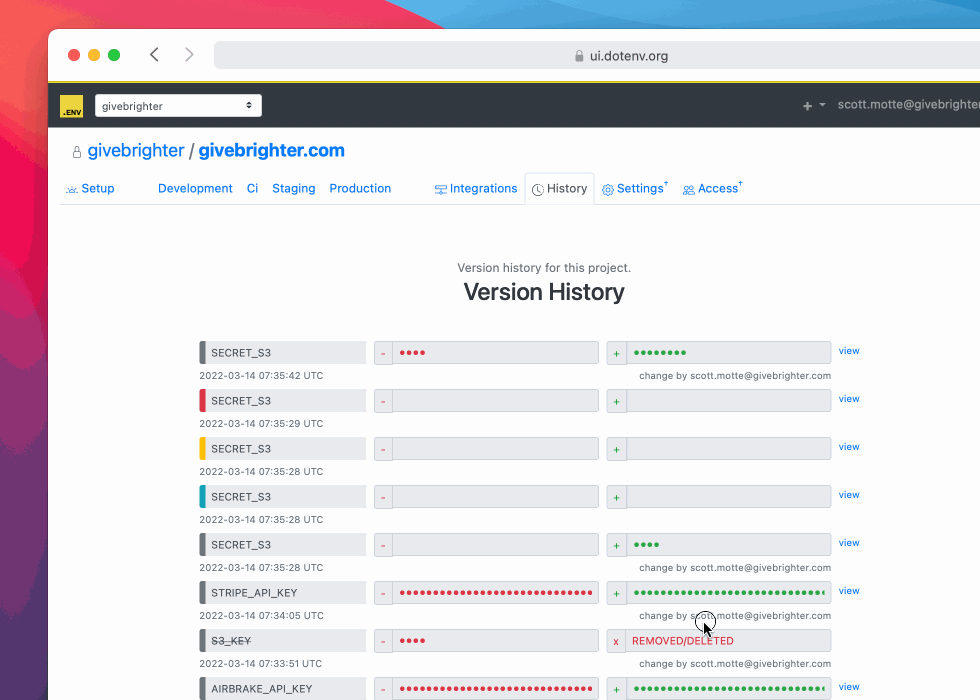Screen dimensions: 980x700
Task: Go to the Production environment tab
Action: tap(360, 189)
